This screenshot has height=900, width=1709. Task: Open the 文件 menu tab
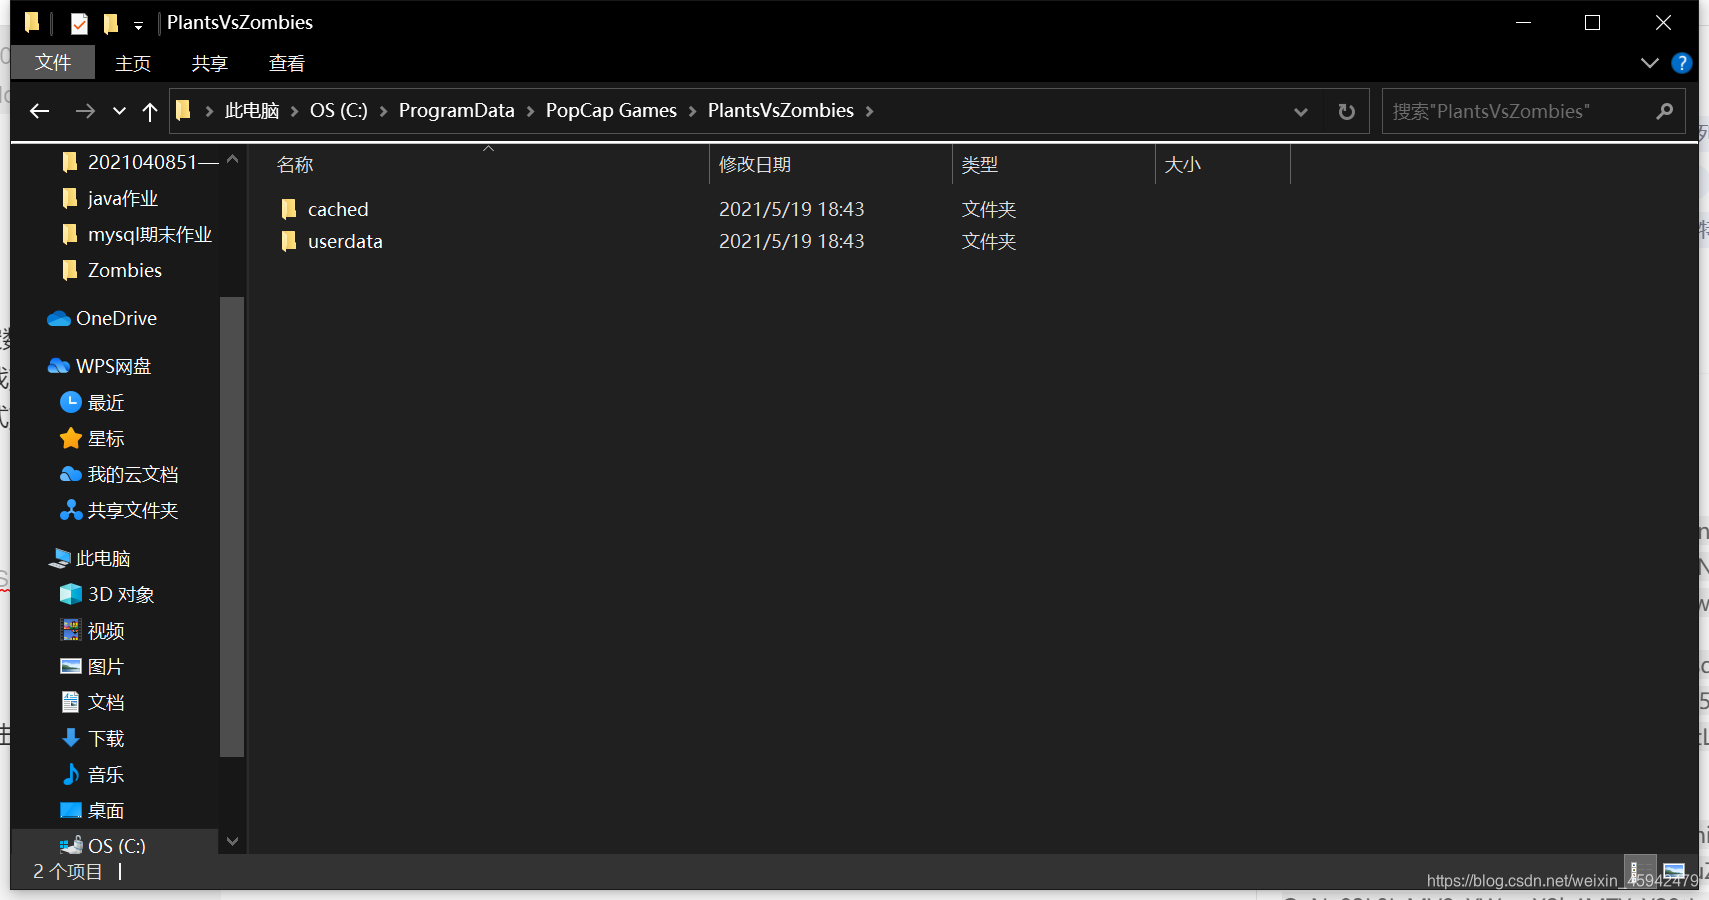pos(53,62)
